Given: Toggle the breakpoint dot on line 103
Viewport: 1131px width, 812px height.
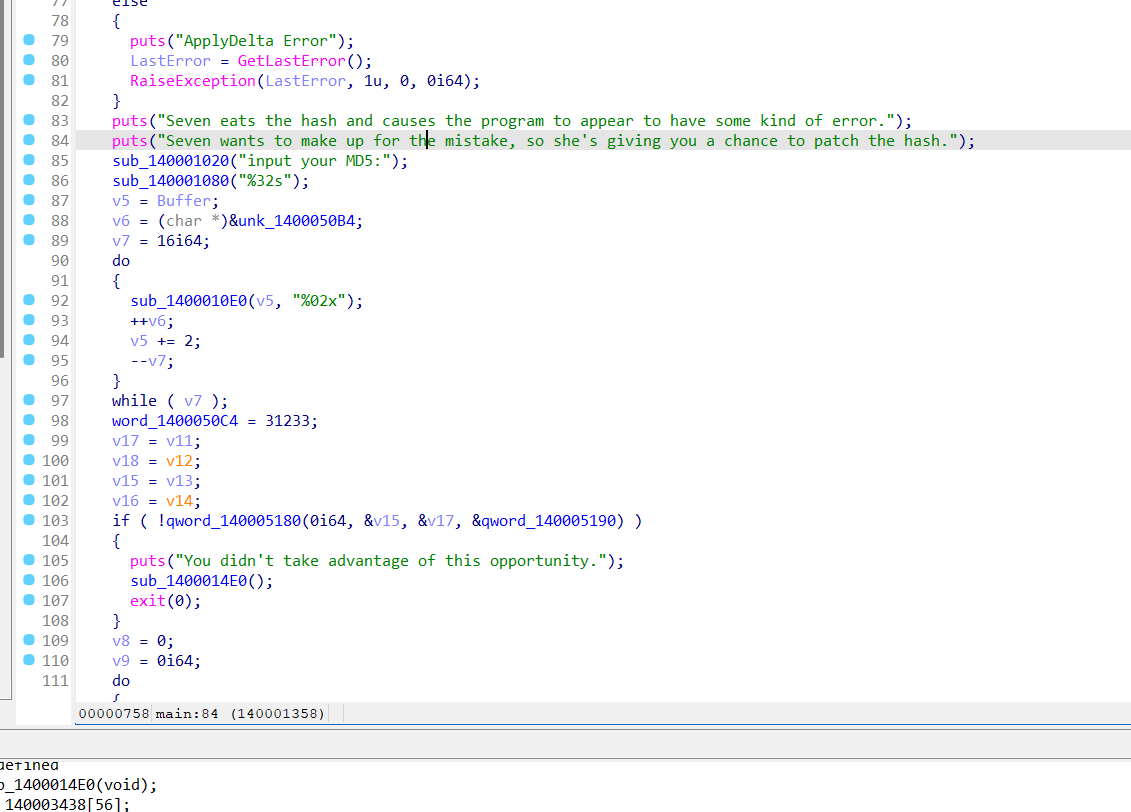Looking at the screenshot, I should click(x=29, y=520).
